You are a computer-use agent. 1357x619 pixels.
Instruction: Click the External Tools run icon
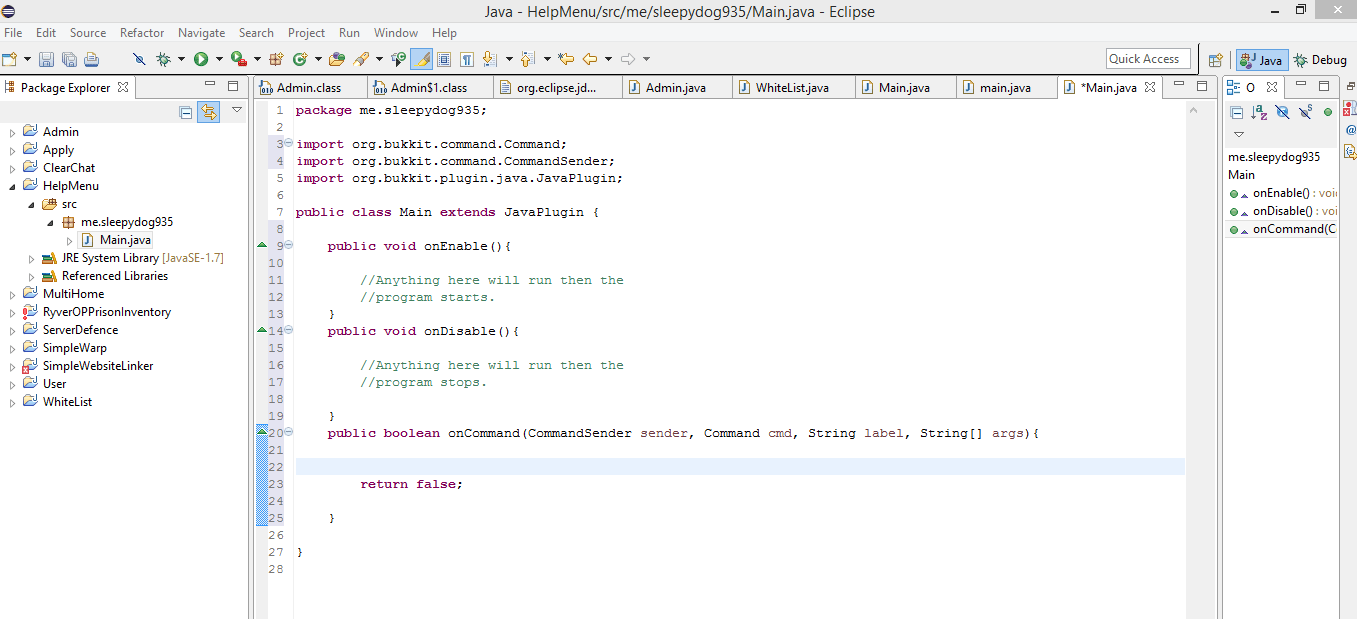click(238, 59)
